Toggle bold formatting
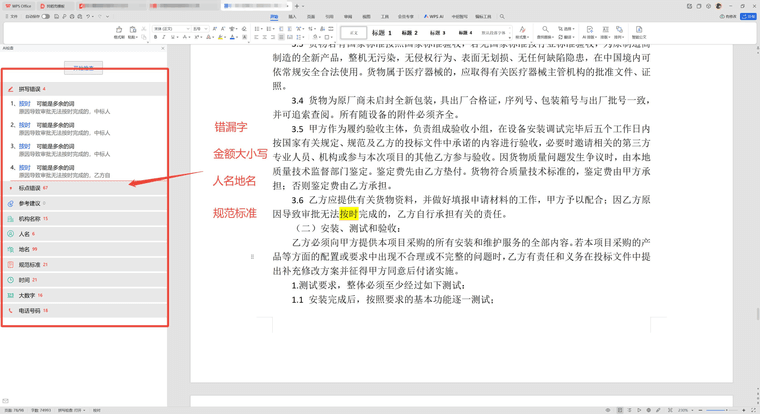The height and width of the screenshot is (414, 760). 156,37
